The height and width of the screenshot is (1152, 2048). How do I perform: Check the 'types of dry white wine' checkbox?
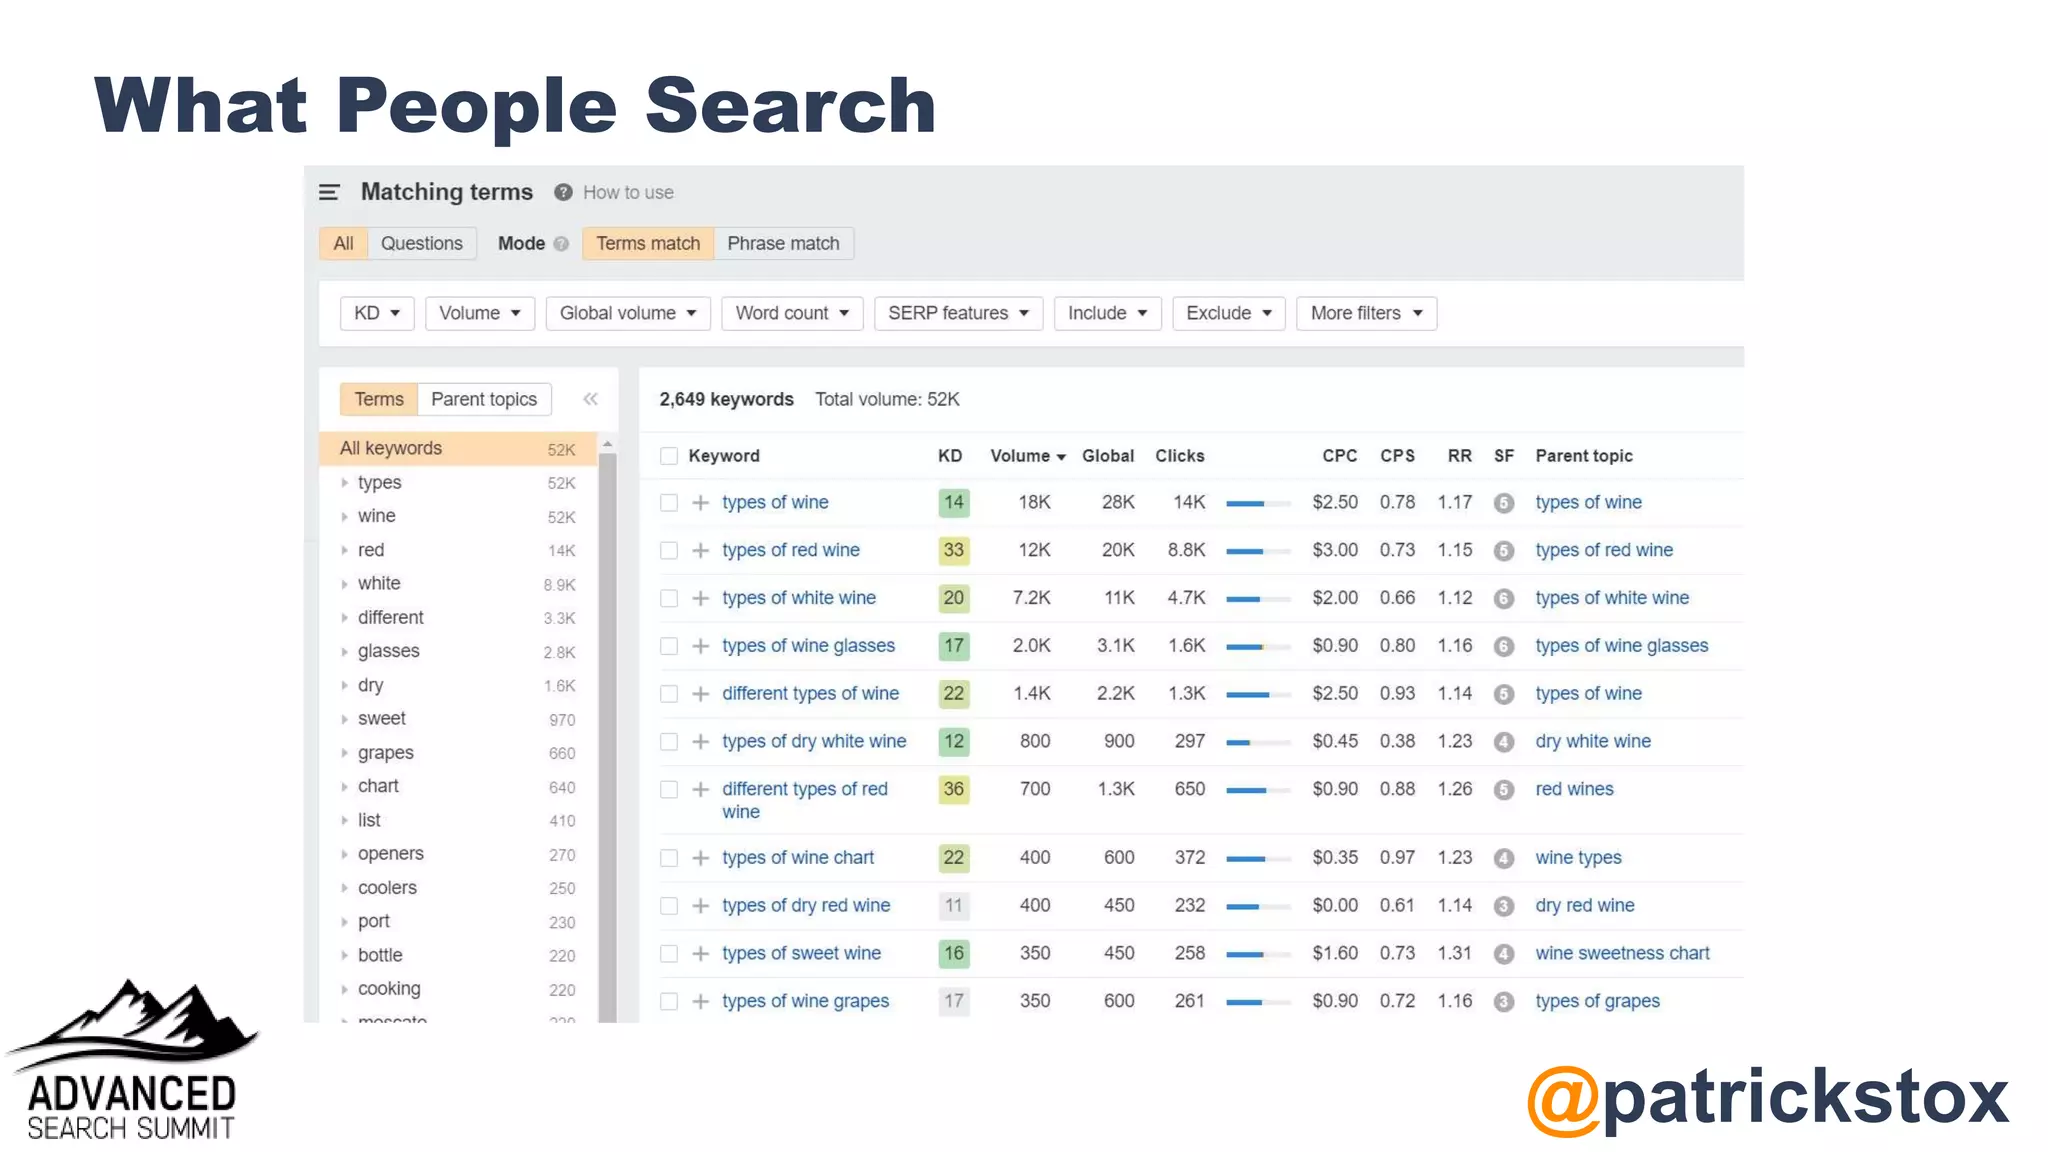(x=669, y=742)
